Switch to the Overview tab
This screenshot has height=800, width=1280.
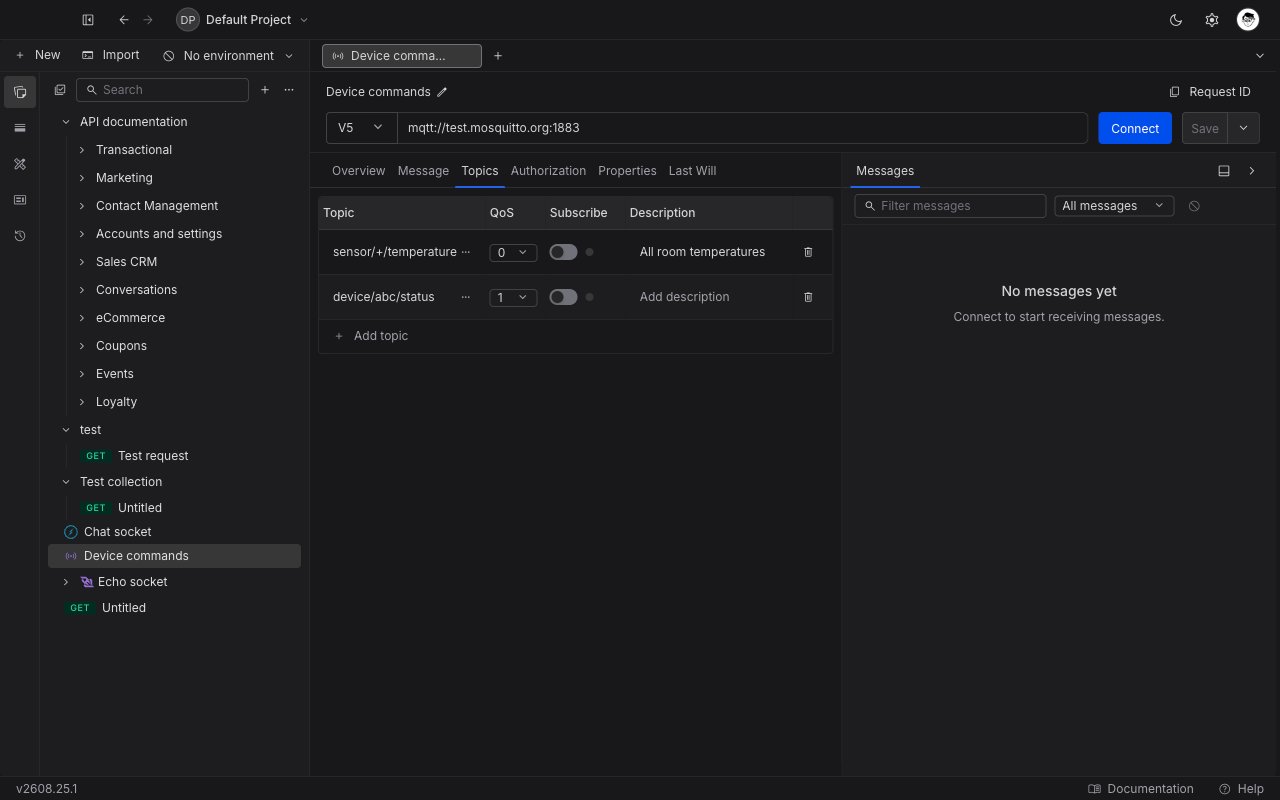point(358,171)
